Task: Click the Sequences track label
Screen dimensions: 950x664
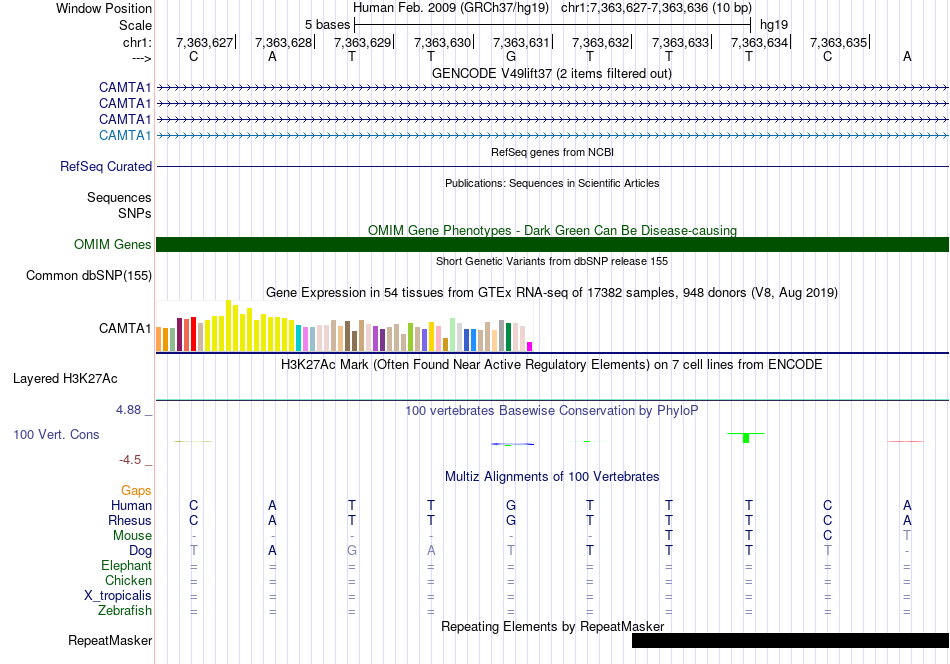Action: coord(119,198)
